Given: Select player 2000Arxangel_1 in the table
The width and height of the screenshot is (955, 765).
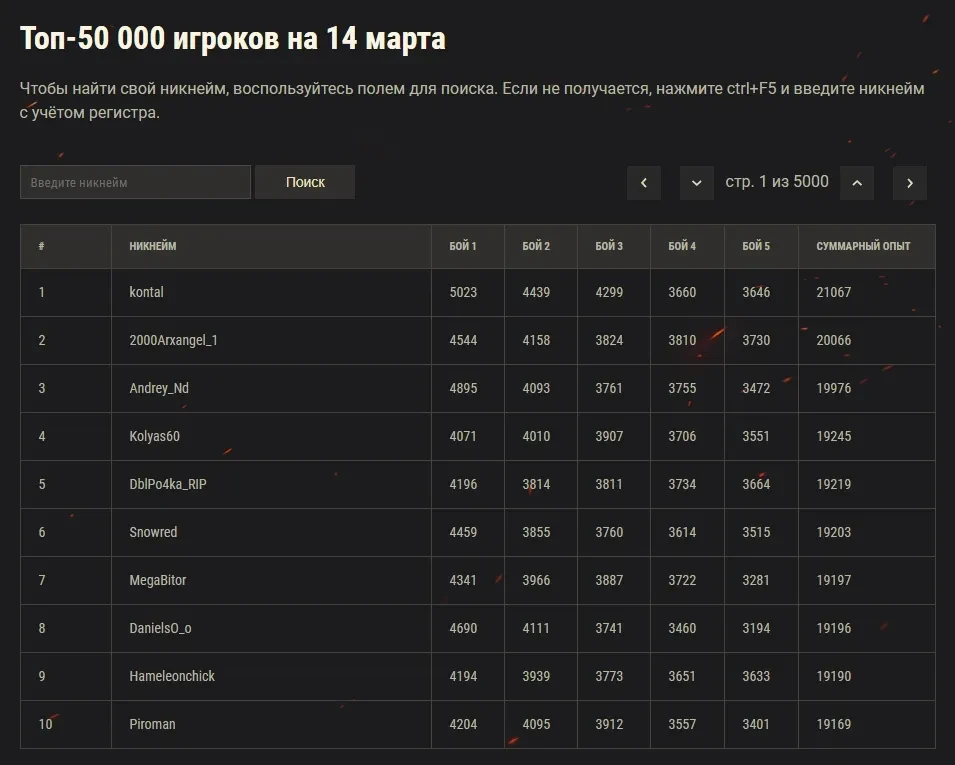Looking at the screenshot, I should tap(173, 340).
